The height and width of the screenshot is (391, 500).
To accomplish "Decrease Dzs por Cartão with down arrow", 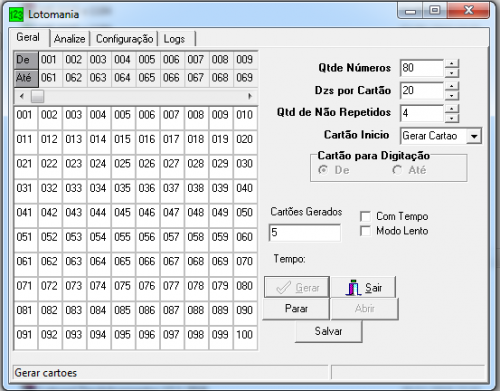I will 452,96.
